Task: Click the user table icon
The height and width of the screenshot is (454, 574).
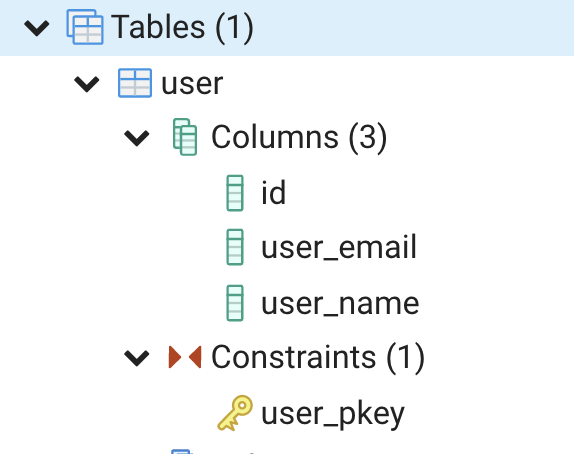Action: (135, 83)
